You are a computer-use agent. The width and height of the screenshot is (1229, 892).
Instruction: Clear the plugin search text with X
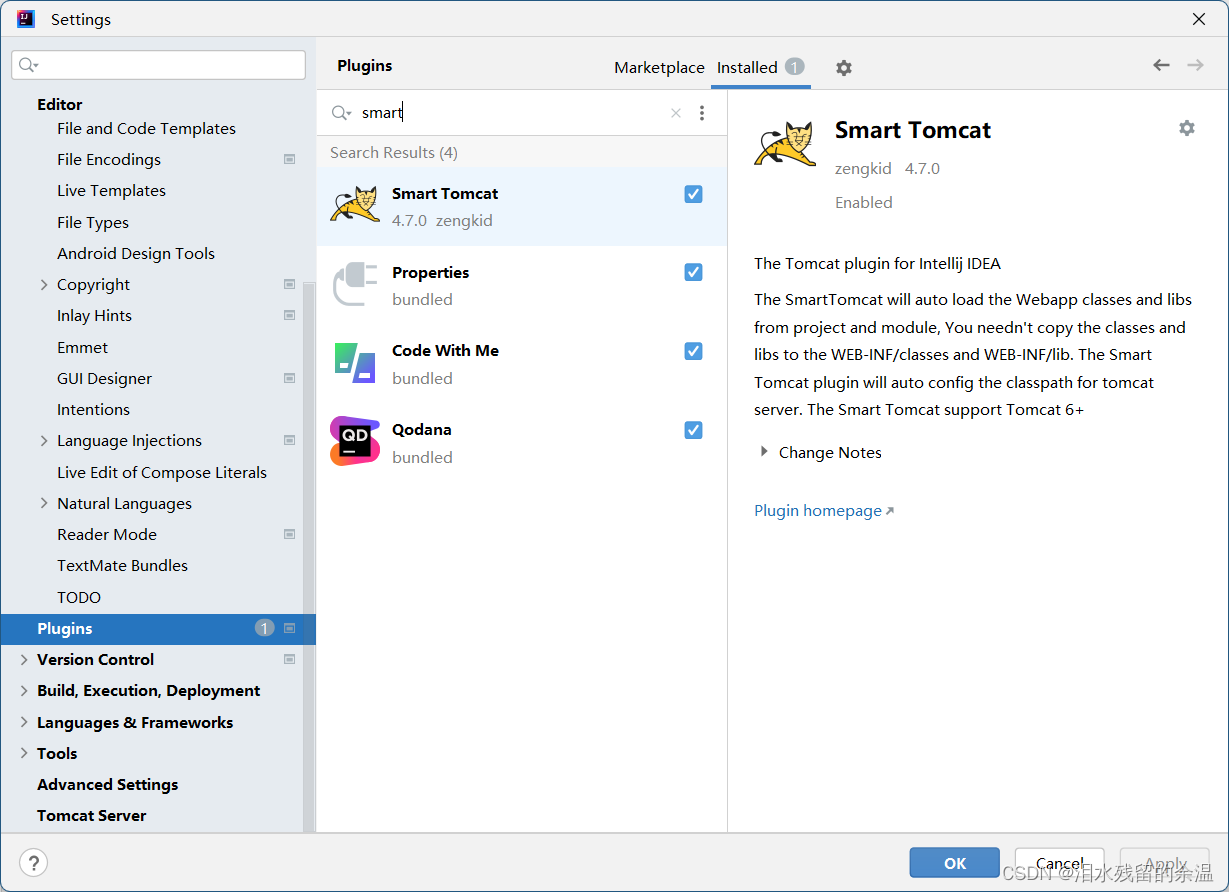point(676,113)
